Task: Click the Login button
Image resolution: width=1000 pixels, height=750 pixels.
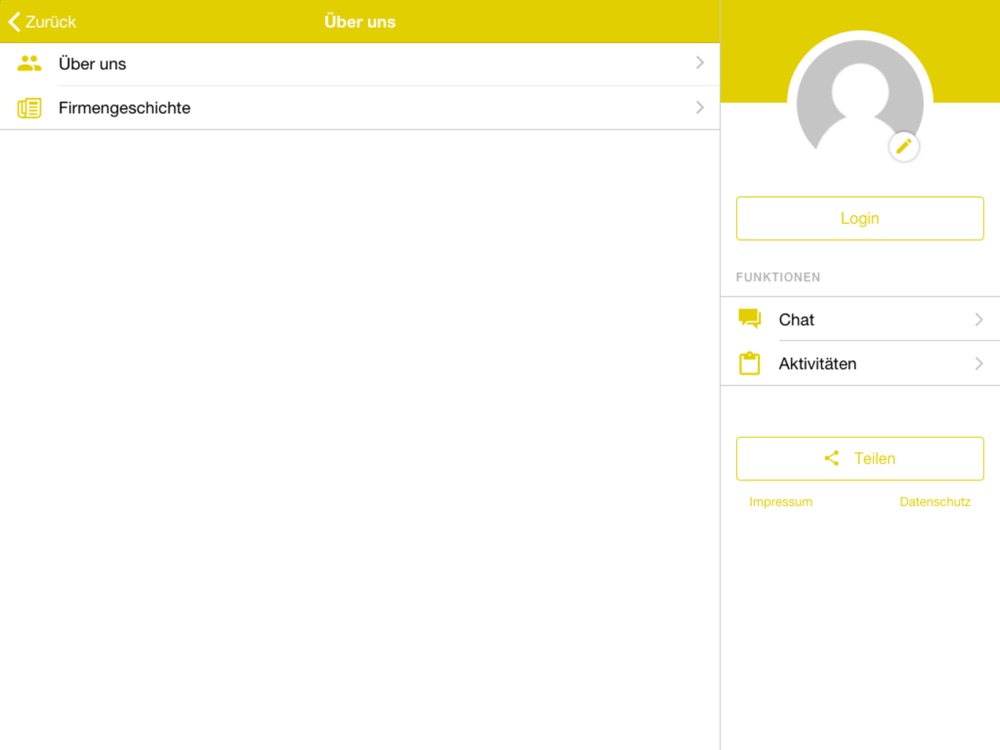Action: [x=860, y=218]
